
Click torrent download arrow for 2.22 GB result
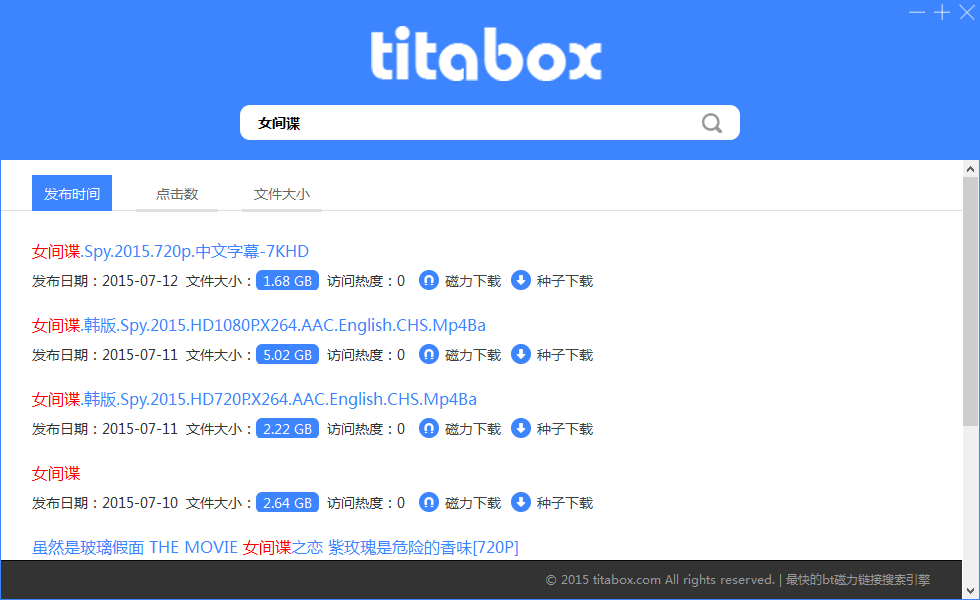pyautogui.click(x=521, y=429)
